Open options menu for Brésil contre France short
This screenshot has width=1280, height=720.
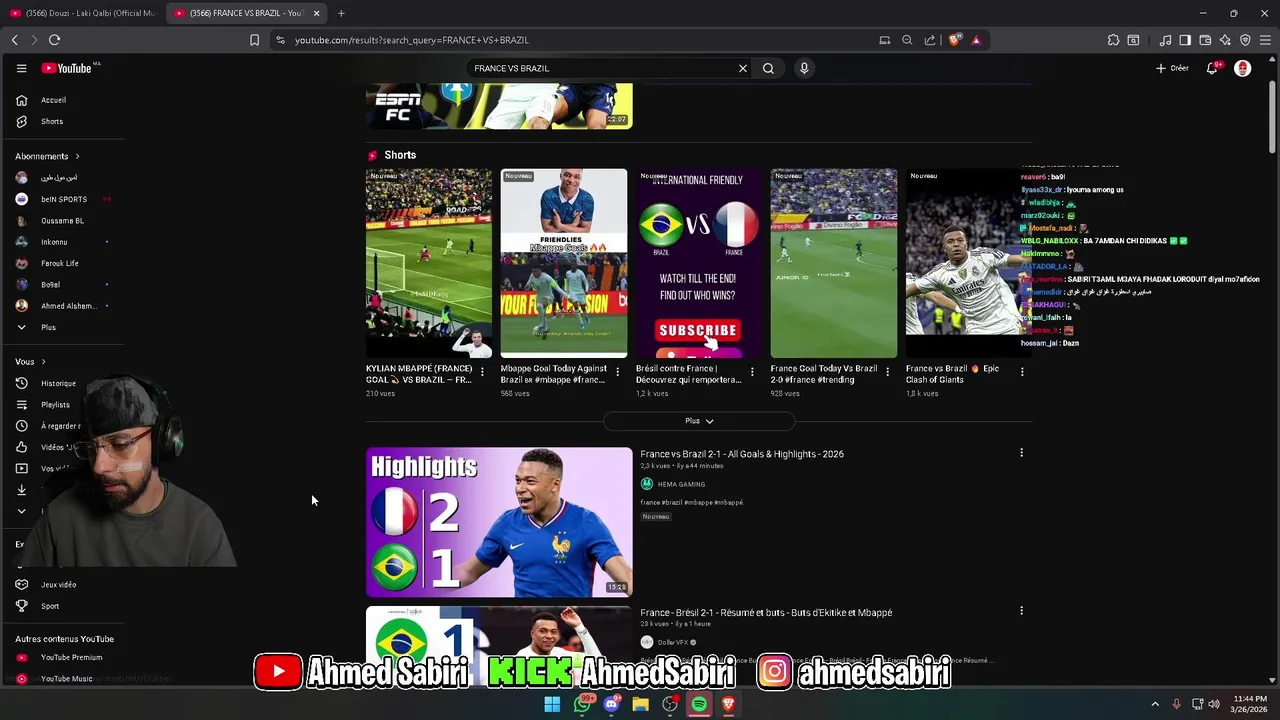752,372
